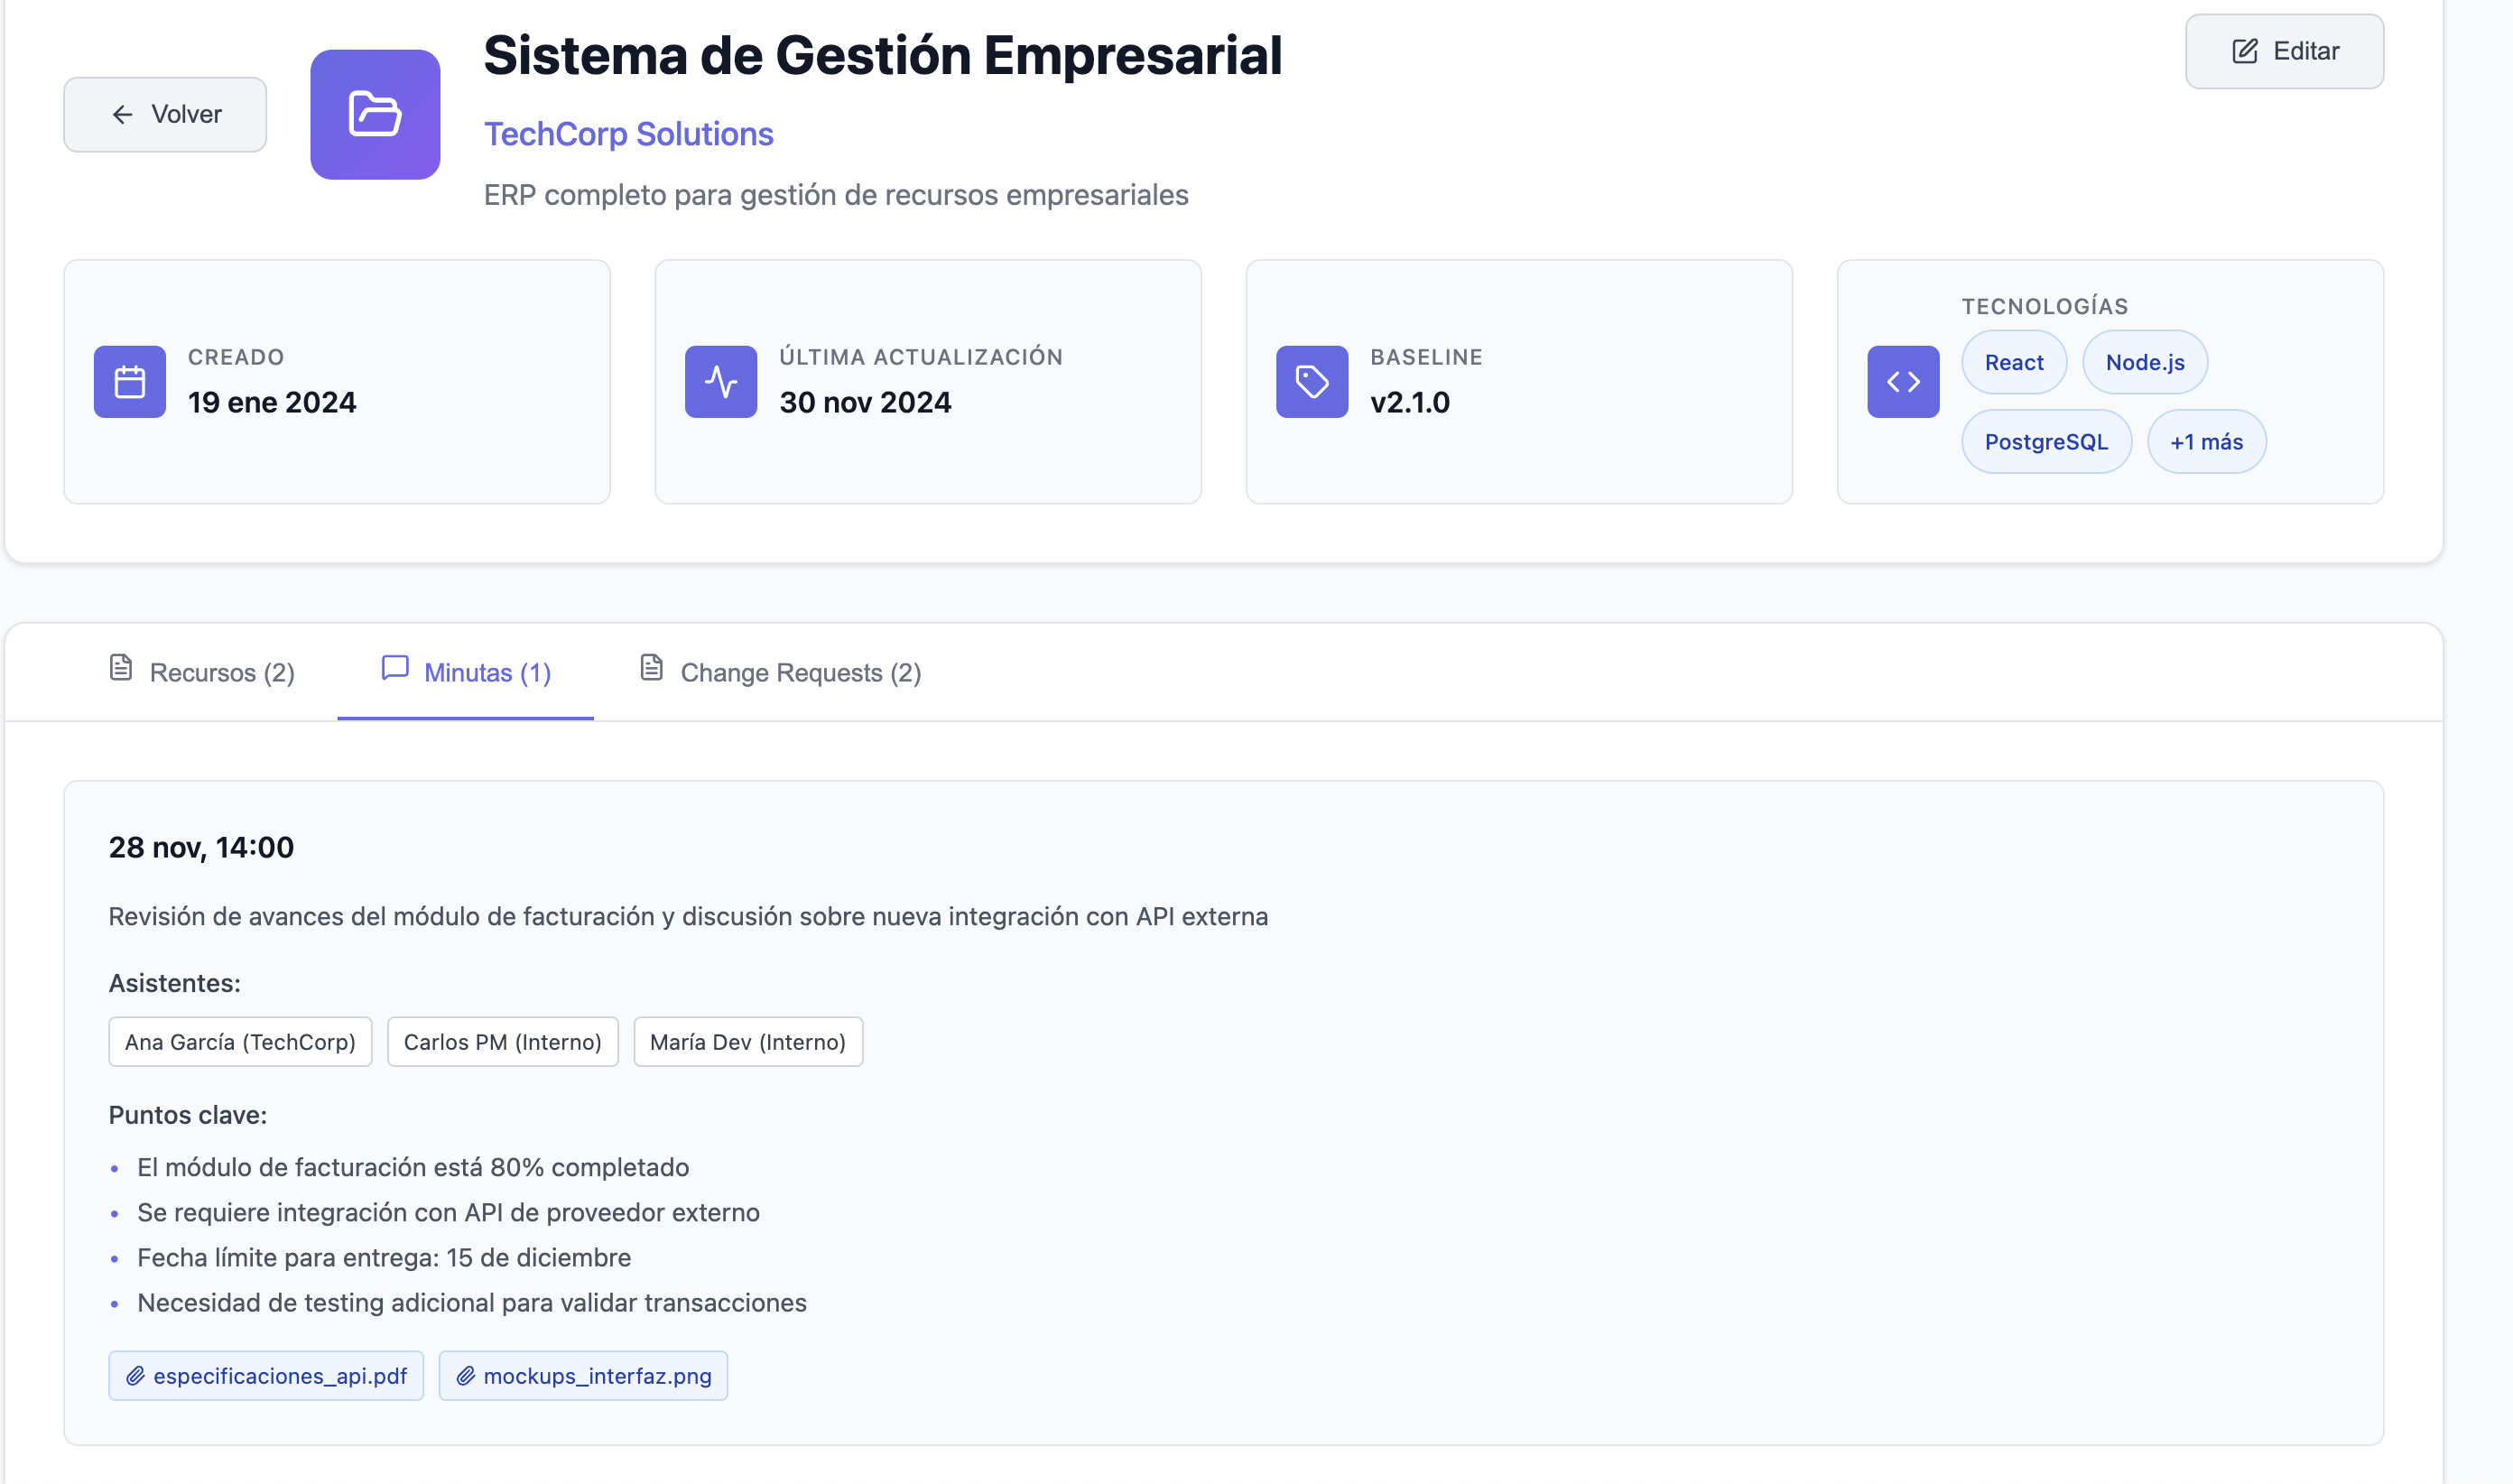Click the PostgreSQL technology chip

click(2045, 441)
